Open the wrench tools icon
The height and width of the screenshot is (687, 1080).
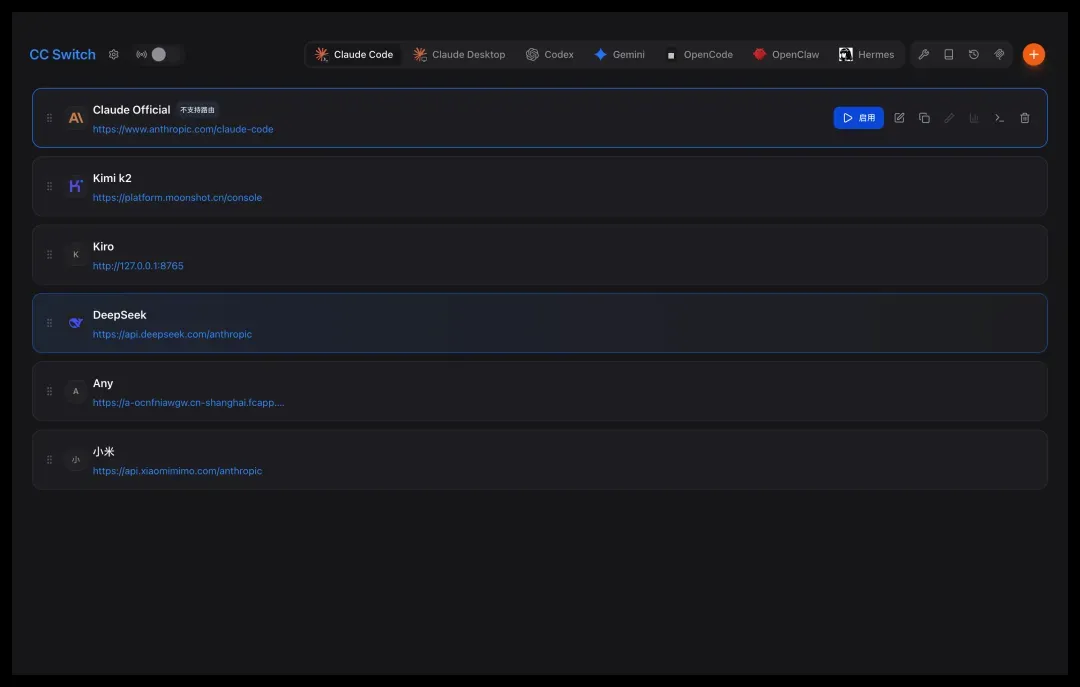[924, 54]
